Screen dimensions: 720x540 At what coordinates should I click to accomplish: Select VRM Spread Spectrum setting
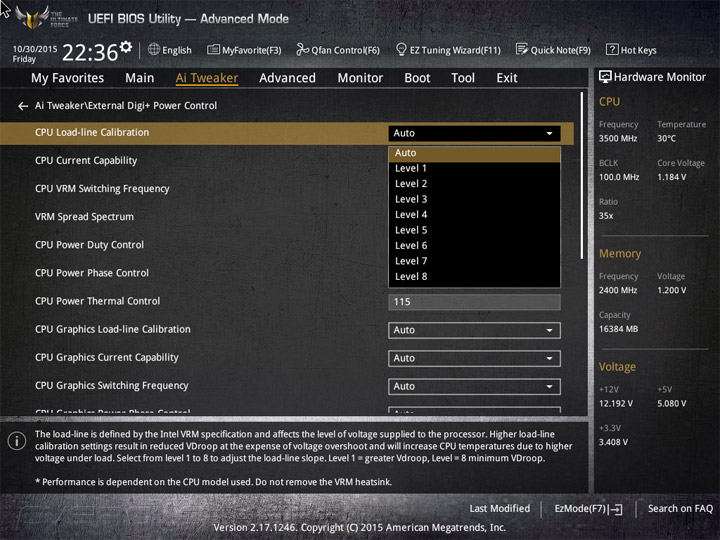pyautogui.click(x=84, y=217)
